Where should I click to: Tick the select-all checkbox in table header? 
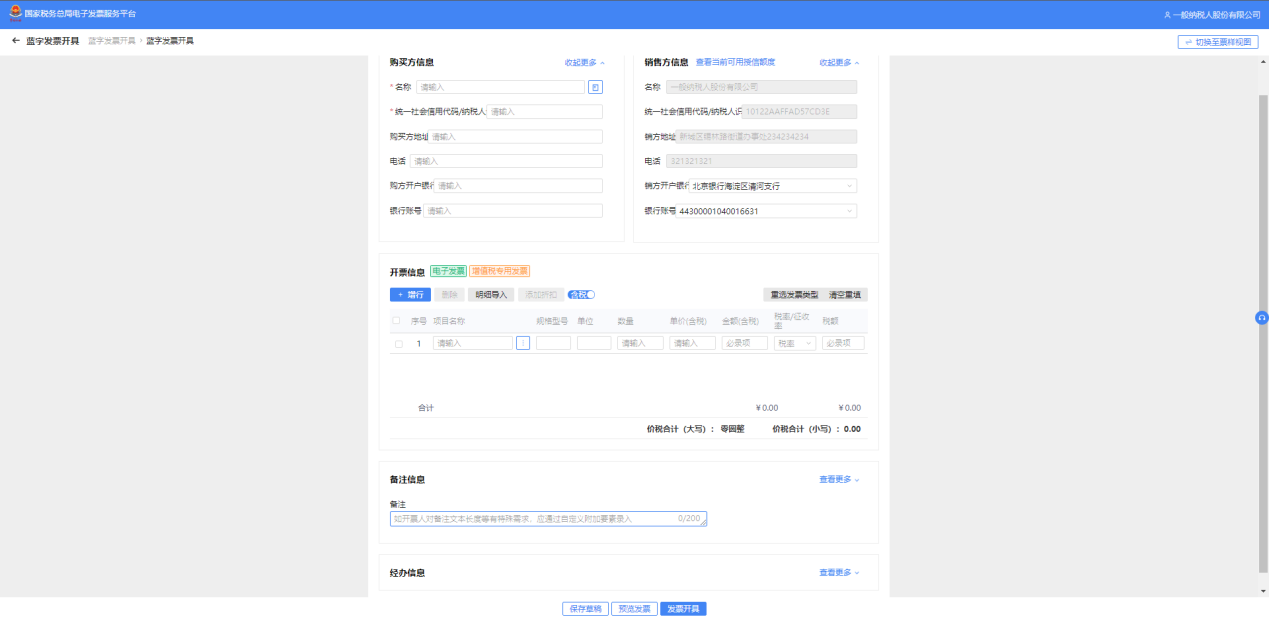pos(397,321)
